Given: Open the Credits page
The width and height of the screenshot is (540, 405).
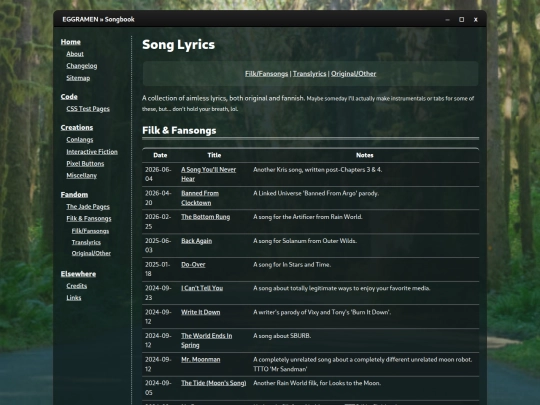Looking at the screenshot, I should (76, 286).
